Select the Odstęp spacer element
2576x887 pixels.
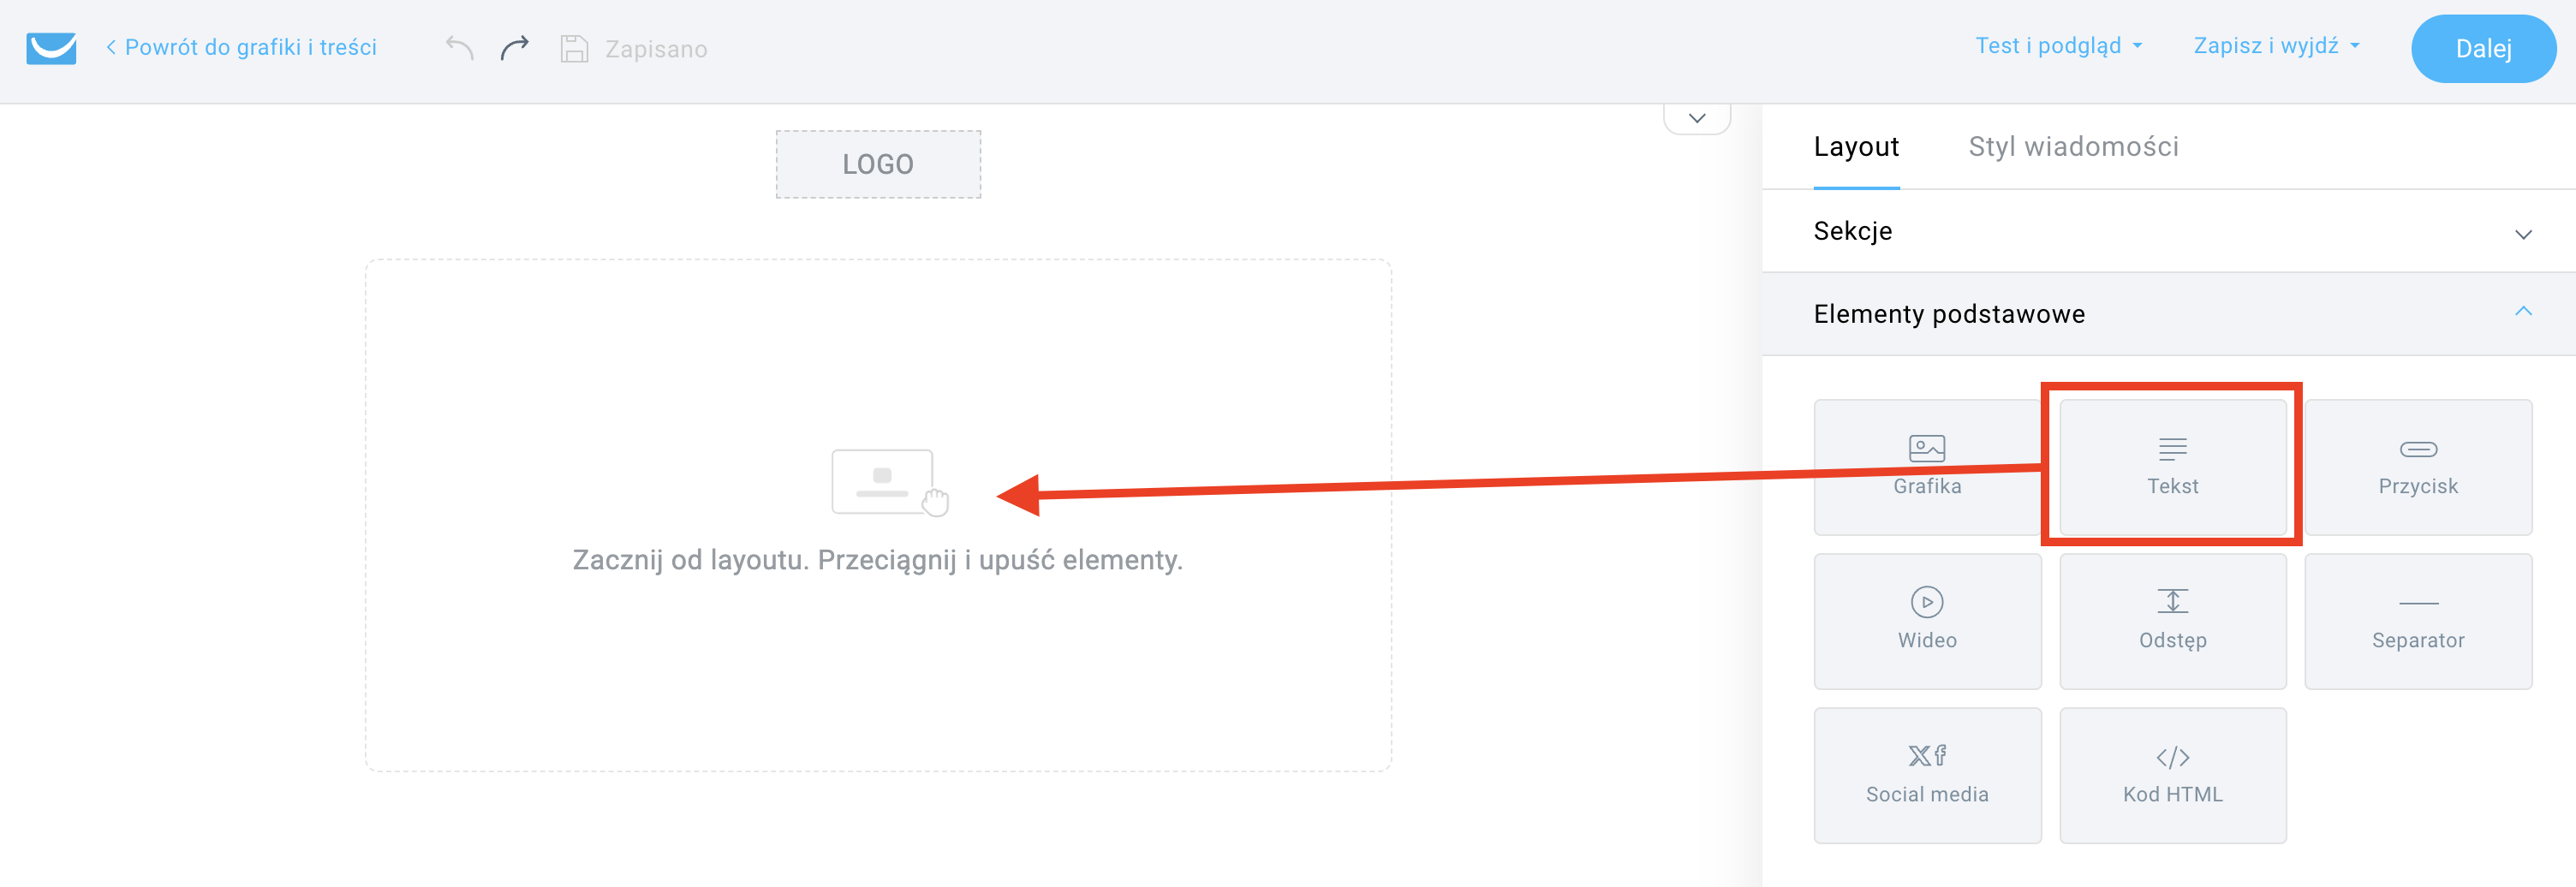(2172, 621)
